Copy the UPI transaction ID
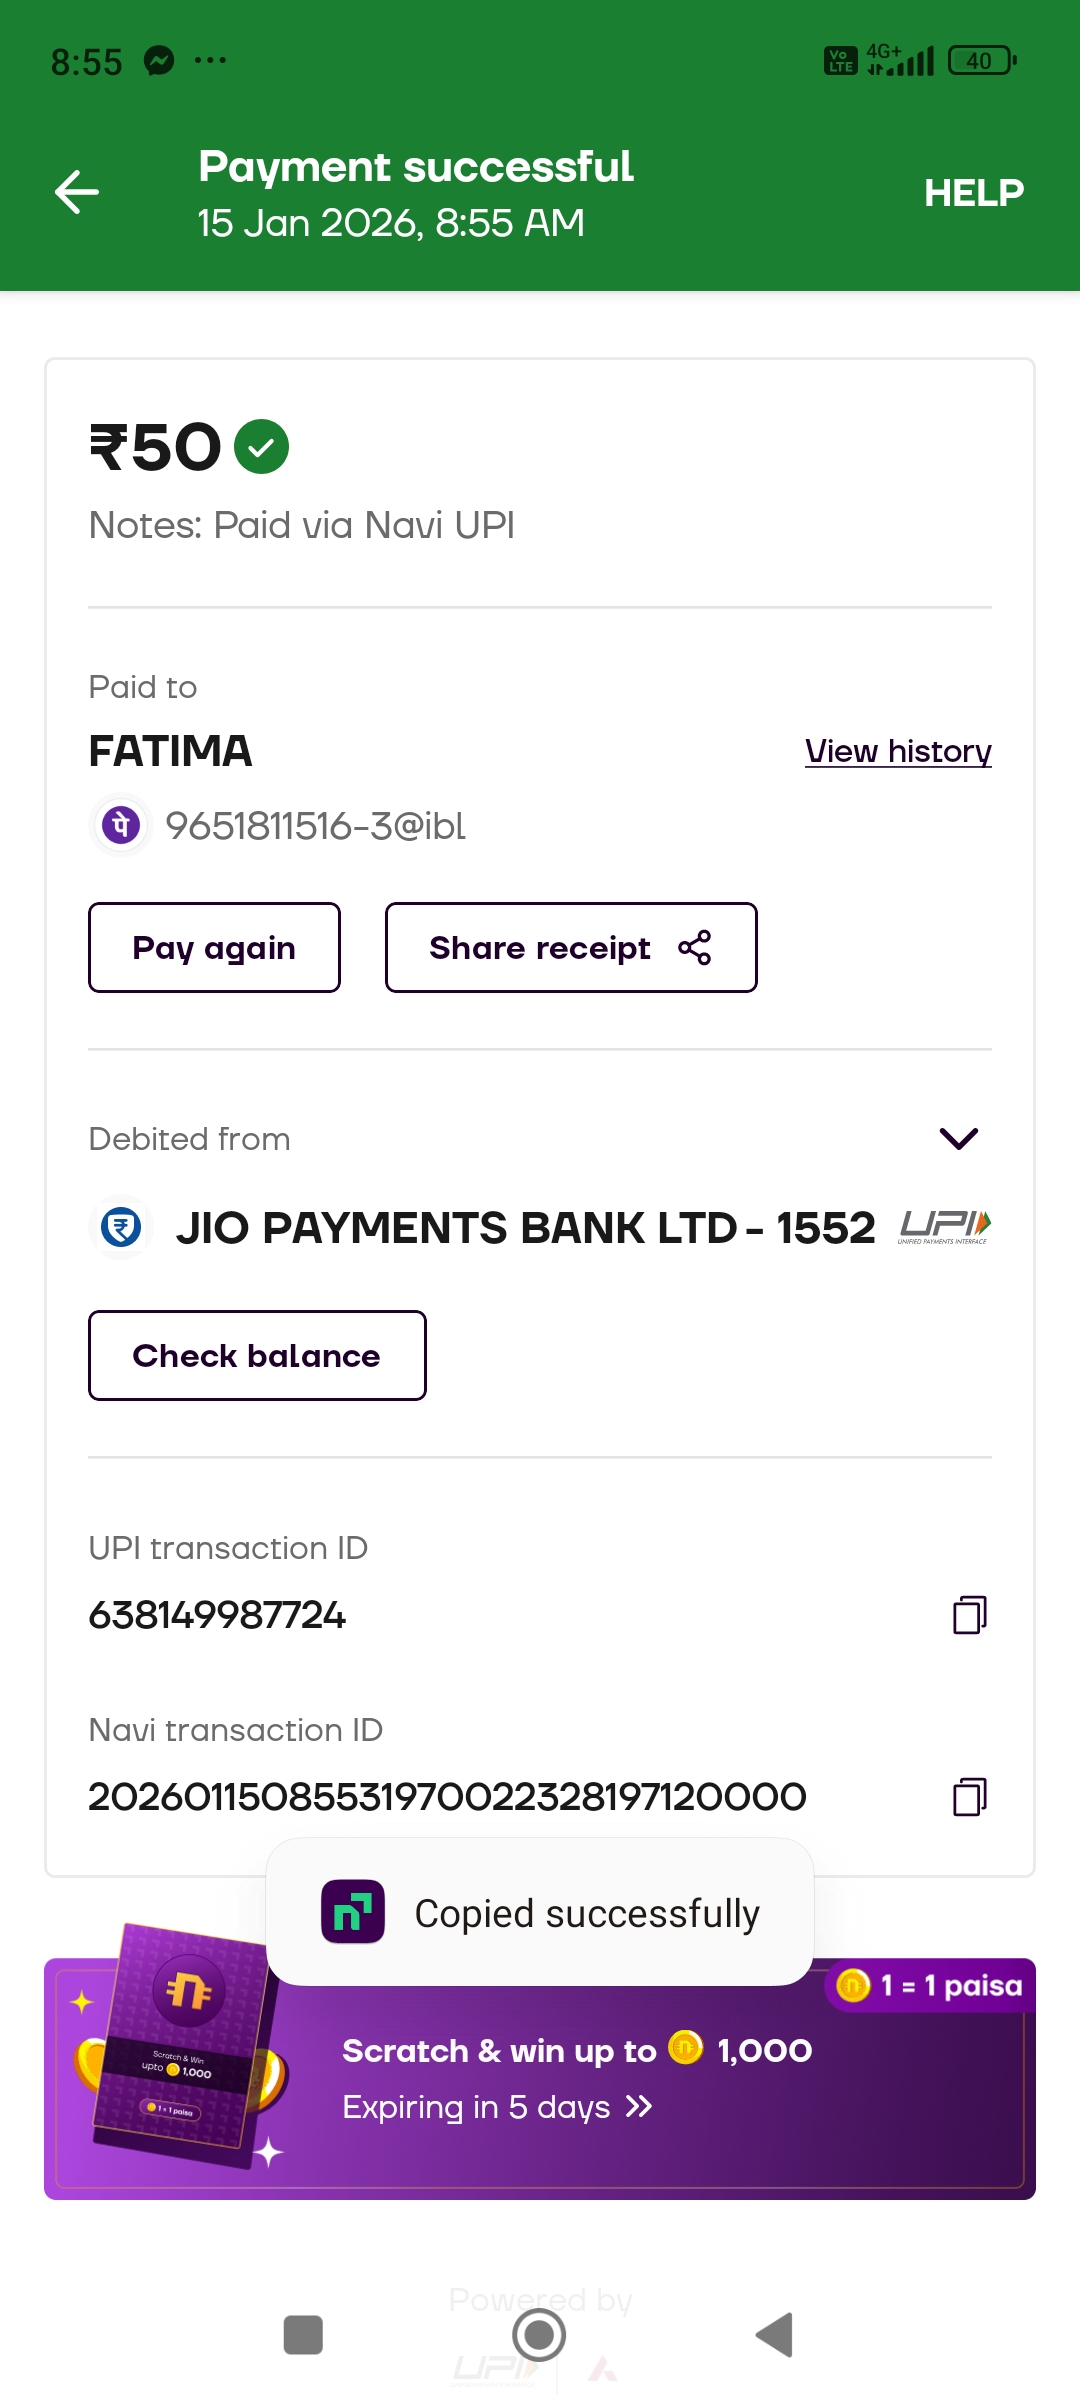Image resolution: width=1080 pixels, height=2400 pixels. pyautogui.click(x=969, y=1614)
